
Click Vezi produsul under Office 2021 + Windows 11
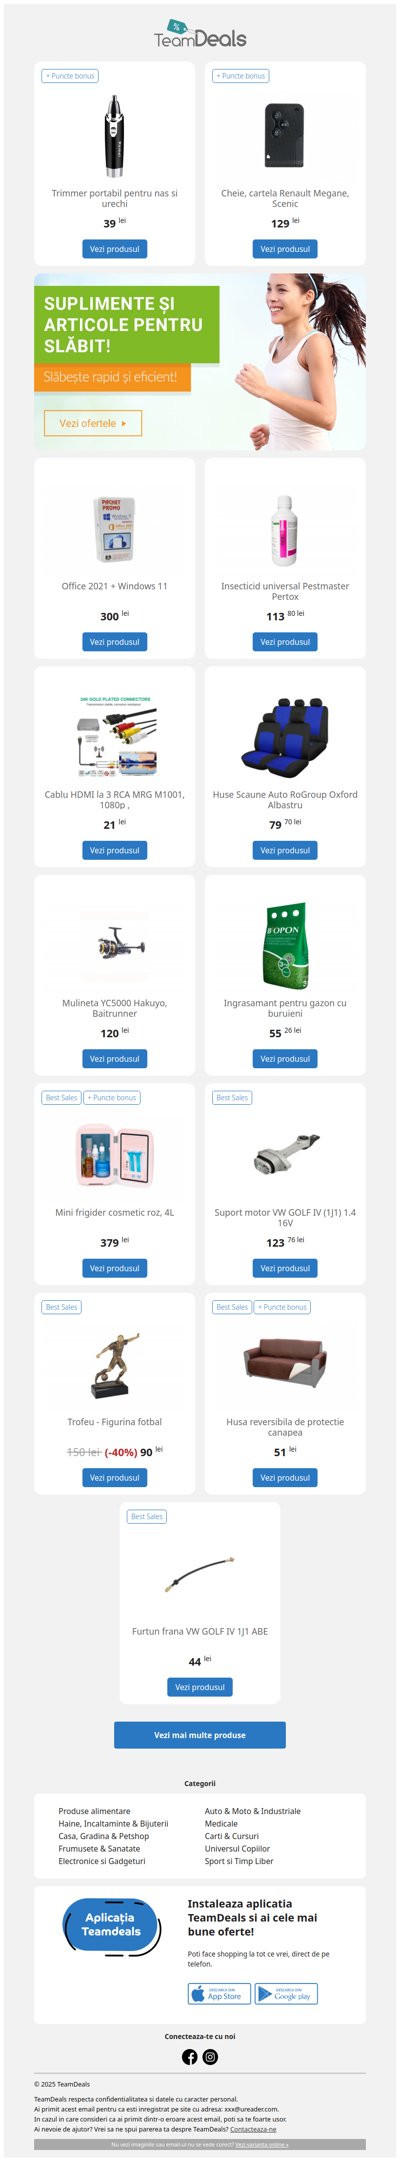(x=114, y=642)
